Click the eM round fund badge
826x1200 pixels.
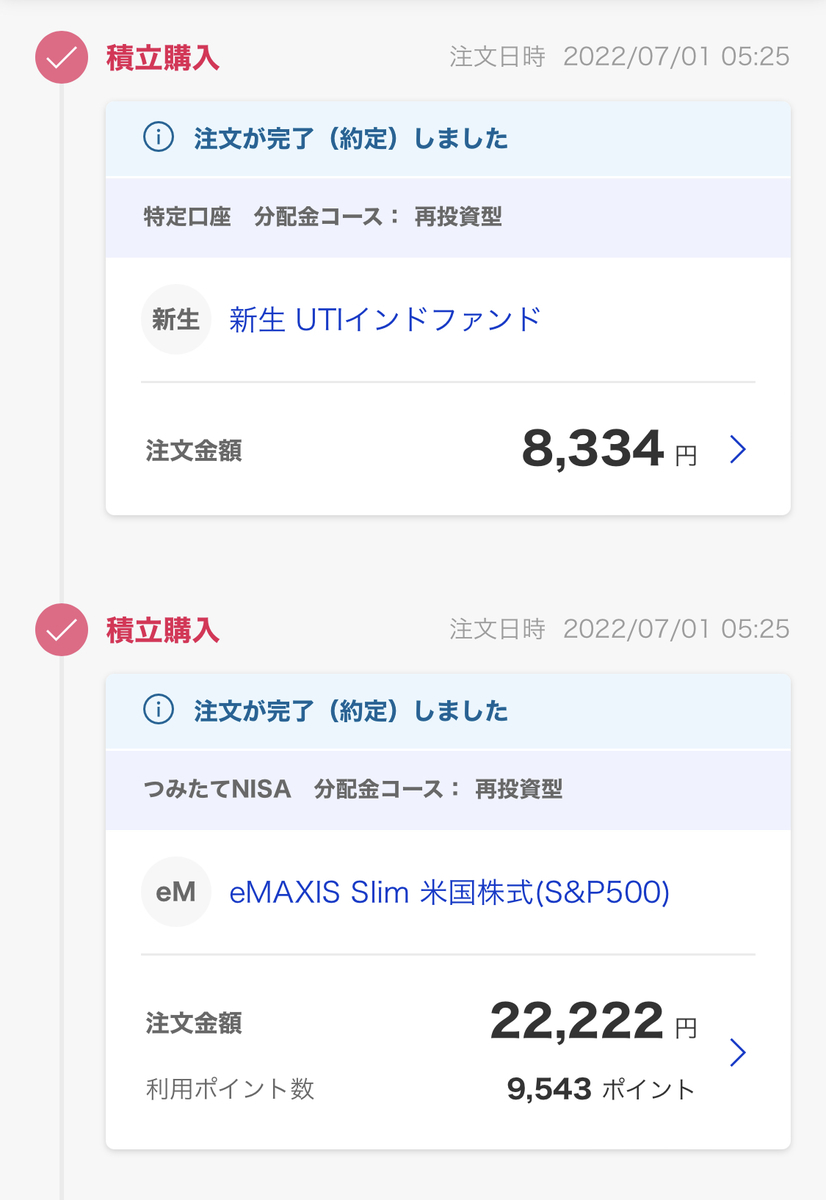pyautogui.click(x=176, y=892)
